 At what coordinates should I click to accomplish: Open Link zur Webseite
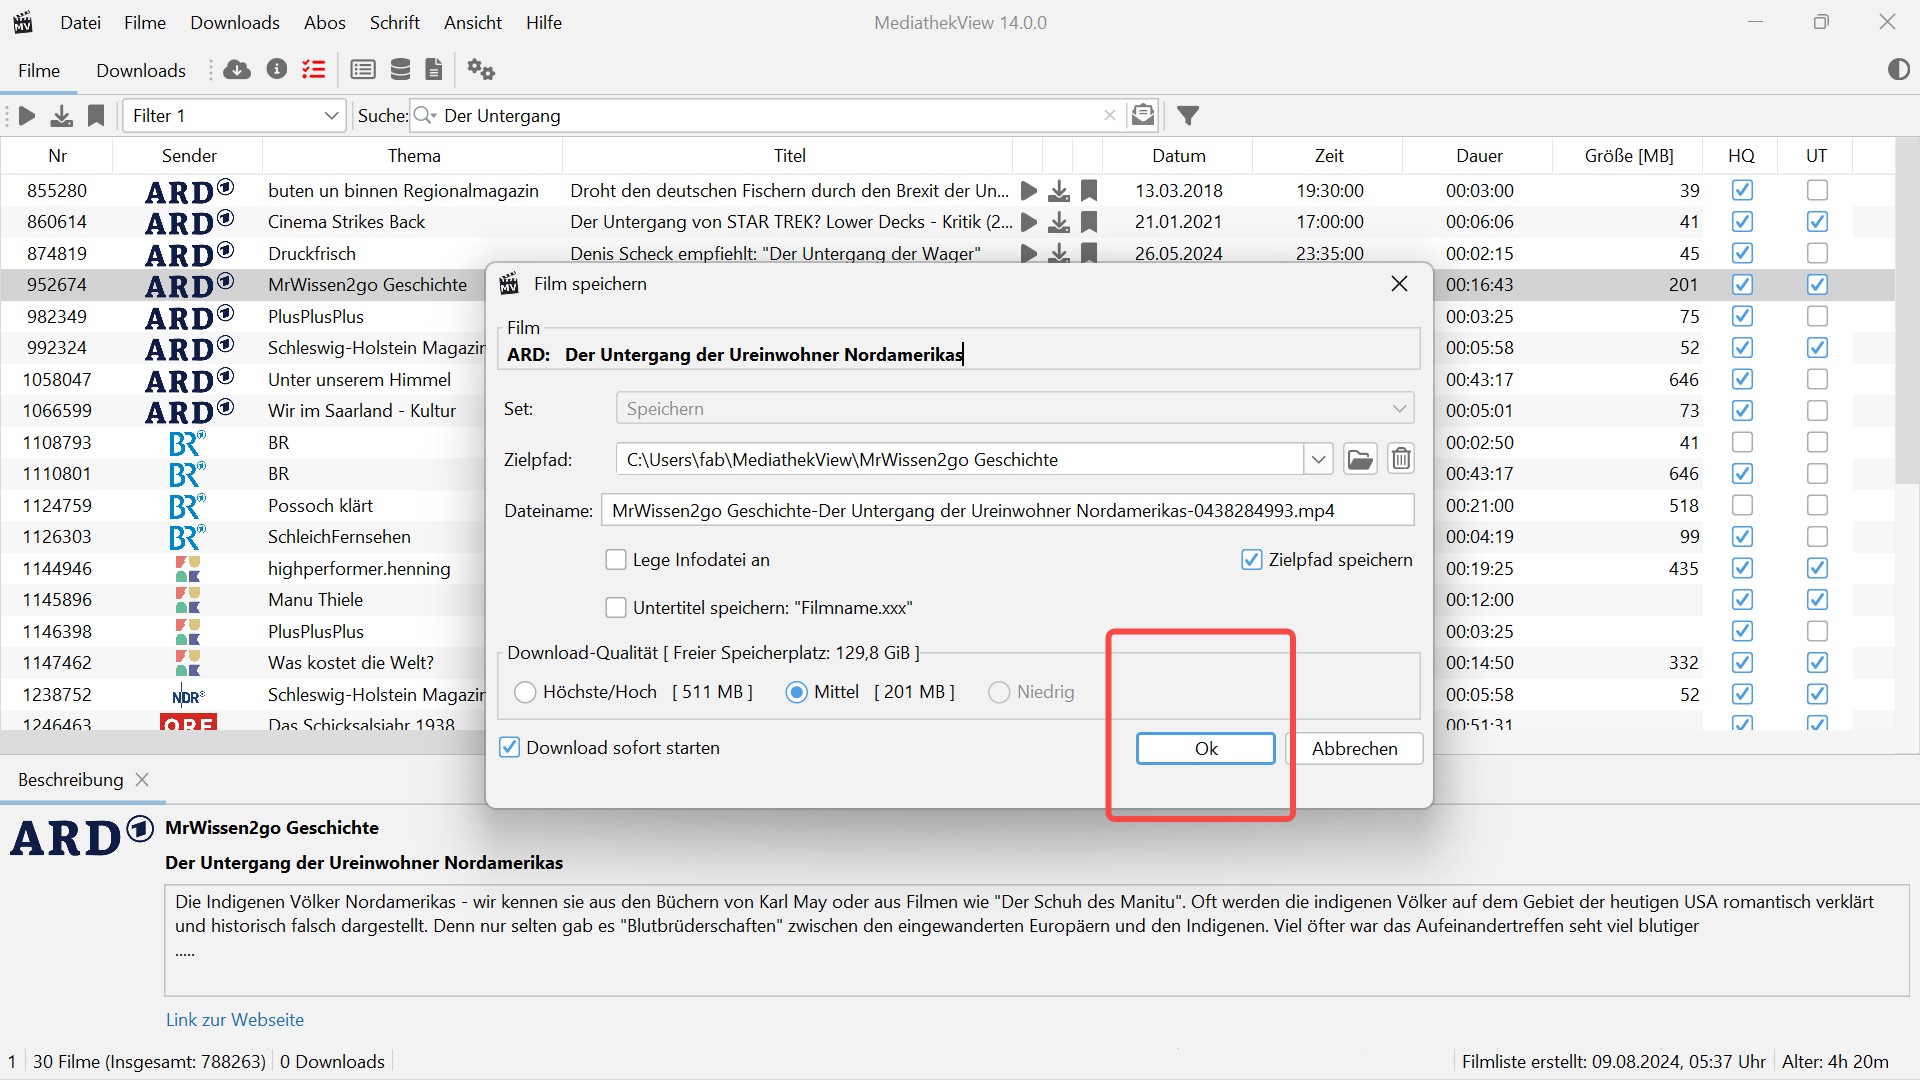click(235, 1019)
